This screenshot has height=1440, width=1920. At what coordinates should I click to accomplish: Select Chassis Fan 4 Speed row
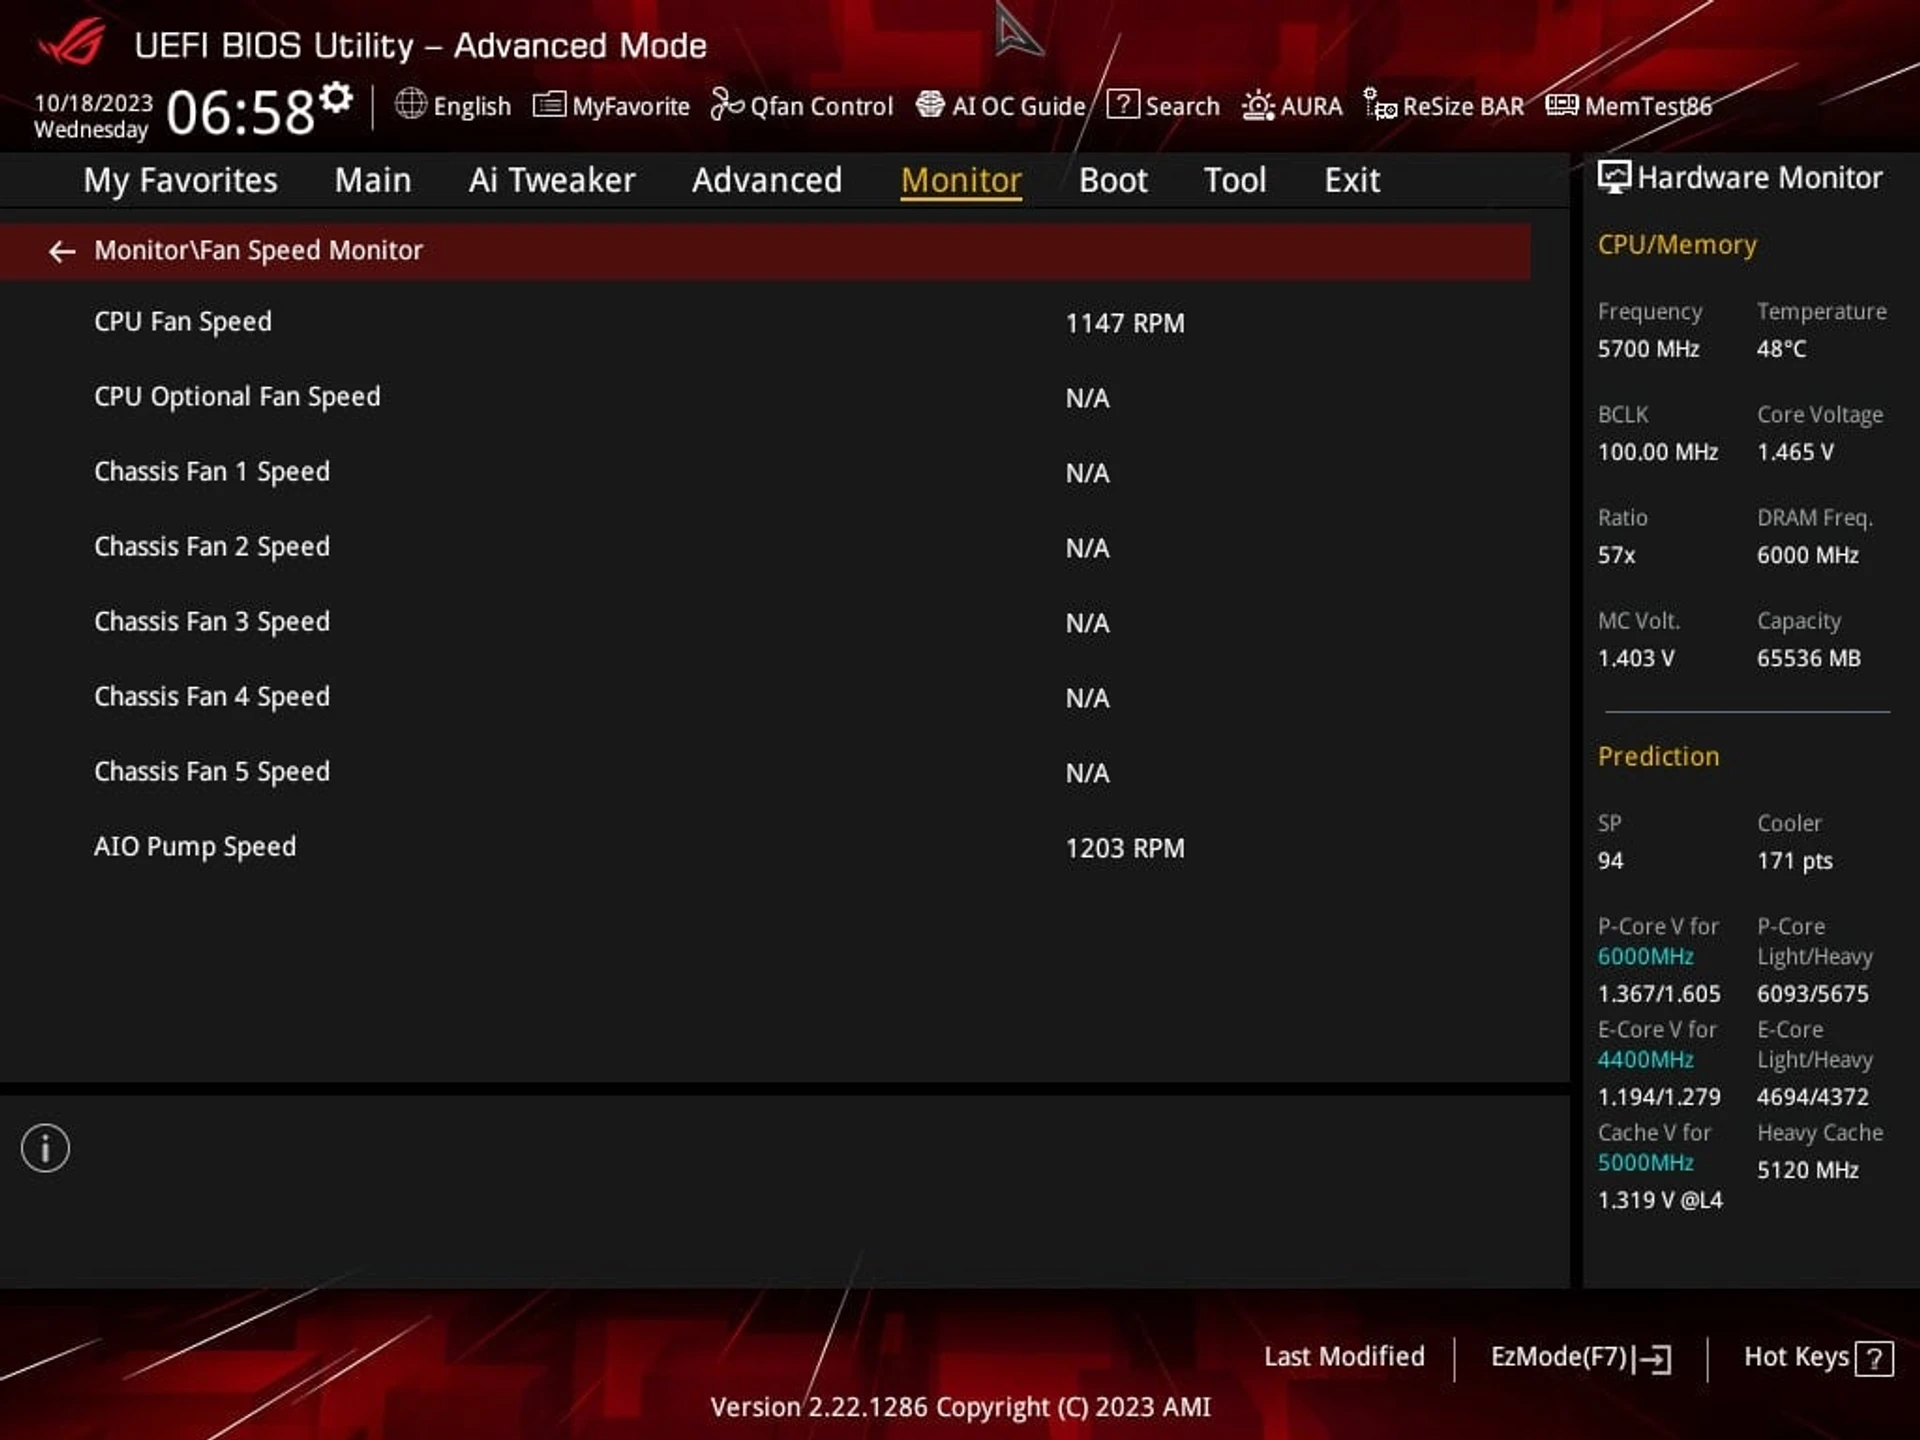pyautogui.click(x=765, y=697)
